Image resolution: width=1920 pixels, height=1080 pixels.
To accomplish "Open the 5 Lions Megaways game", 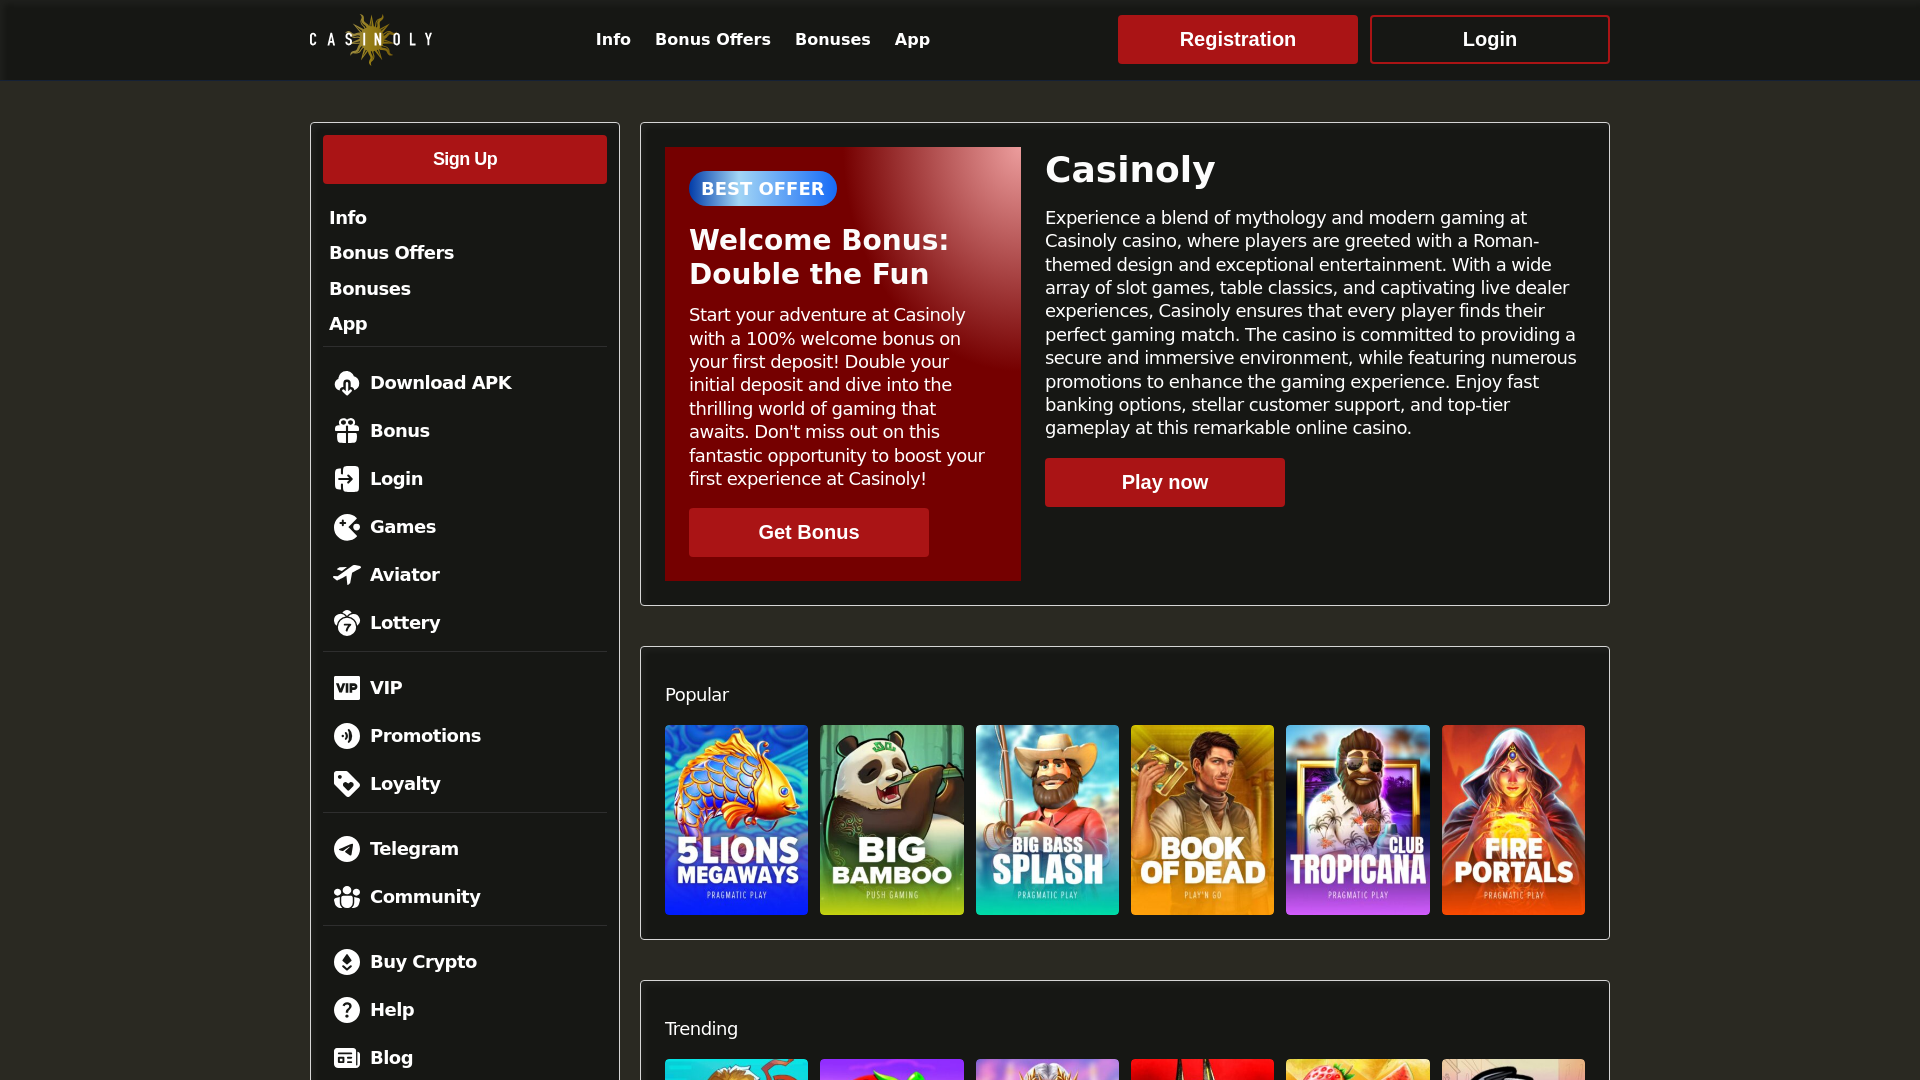I will coord(736,820).
